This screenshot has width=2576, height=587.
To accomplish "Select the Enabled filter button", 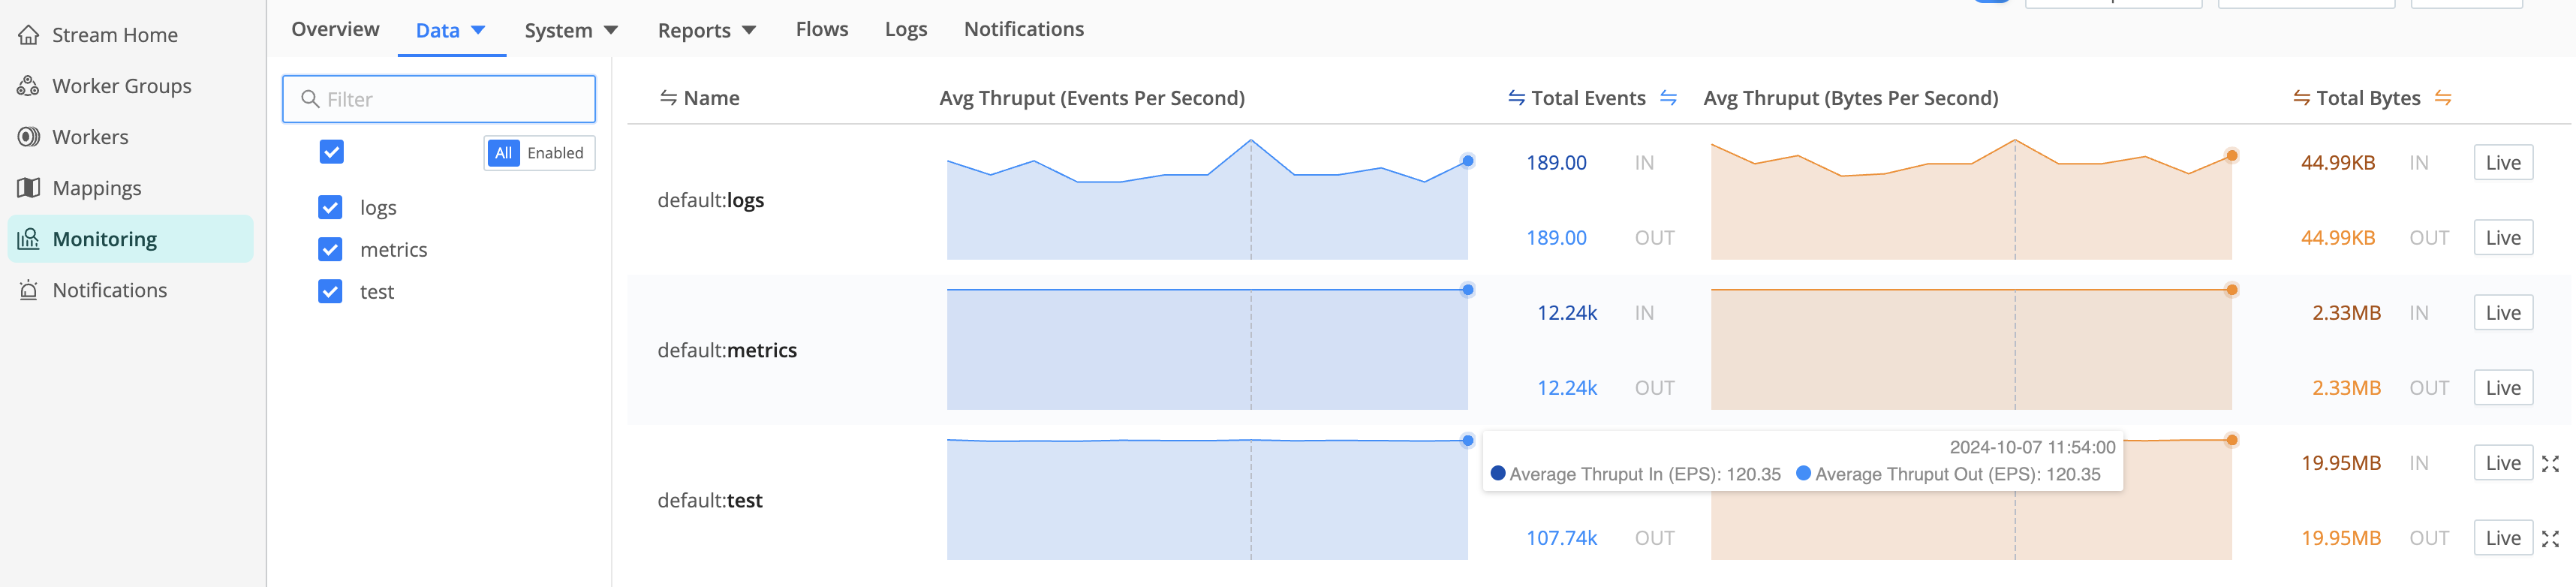I will (555, 153).
